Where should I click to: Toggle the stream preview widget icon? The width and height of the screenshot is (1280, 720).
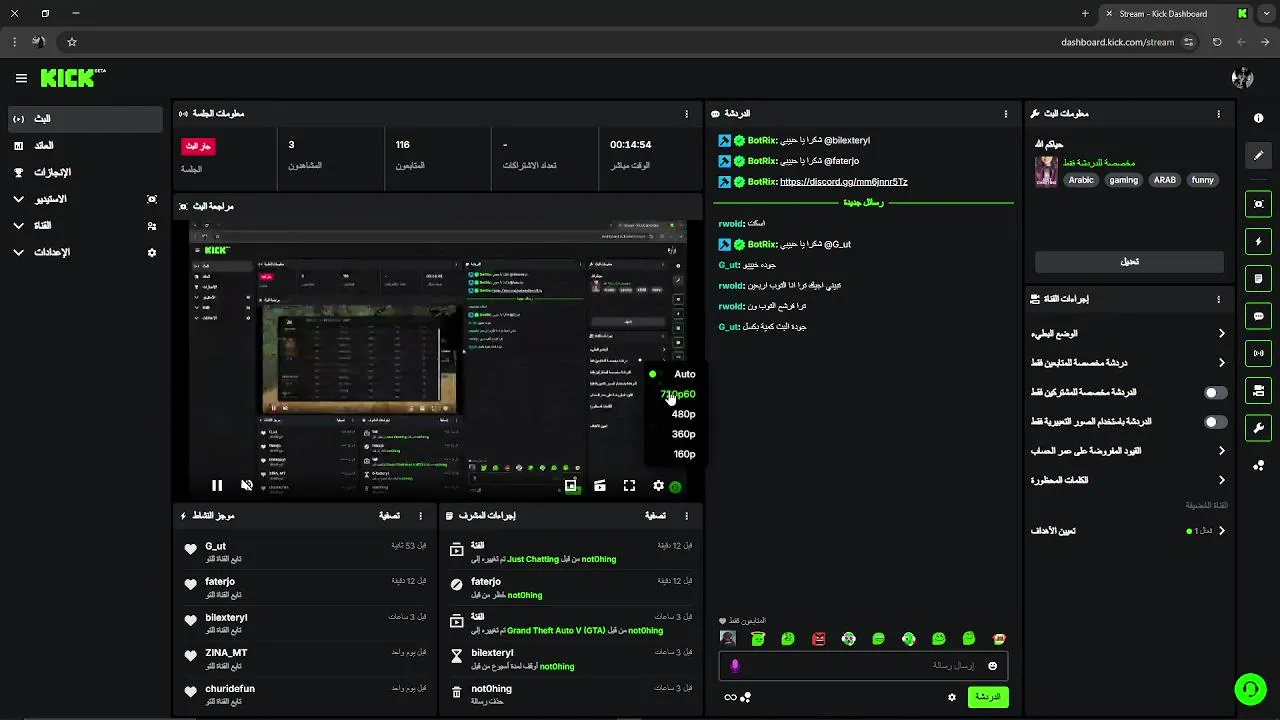coord(1258,204)
